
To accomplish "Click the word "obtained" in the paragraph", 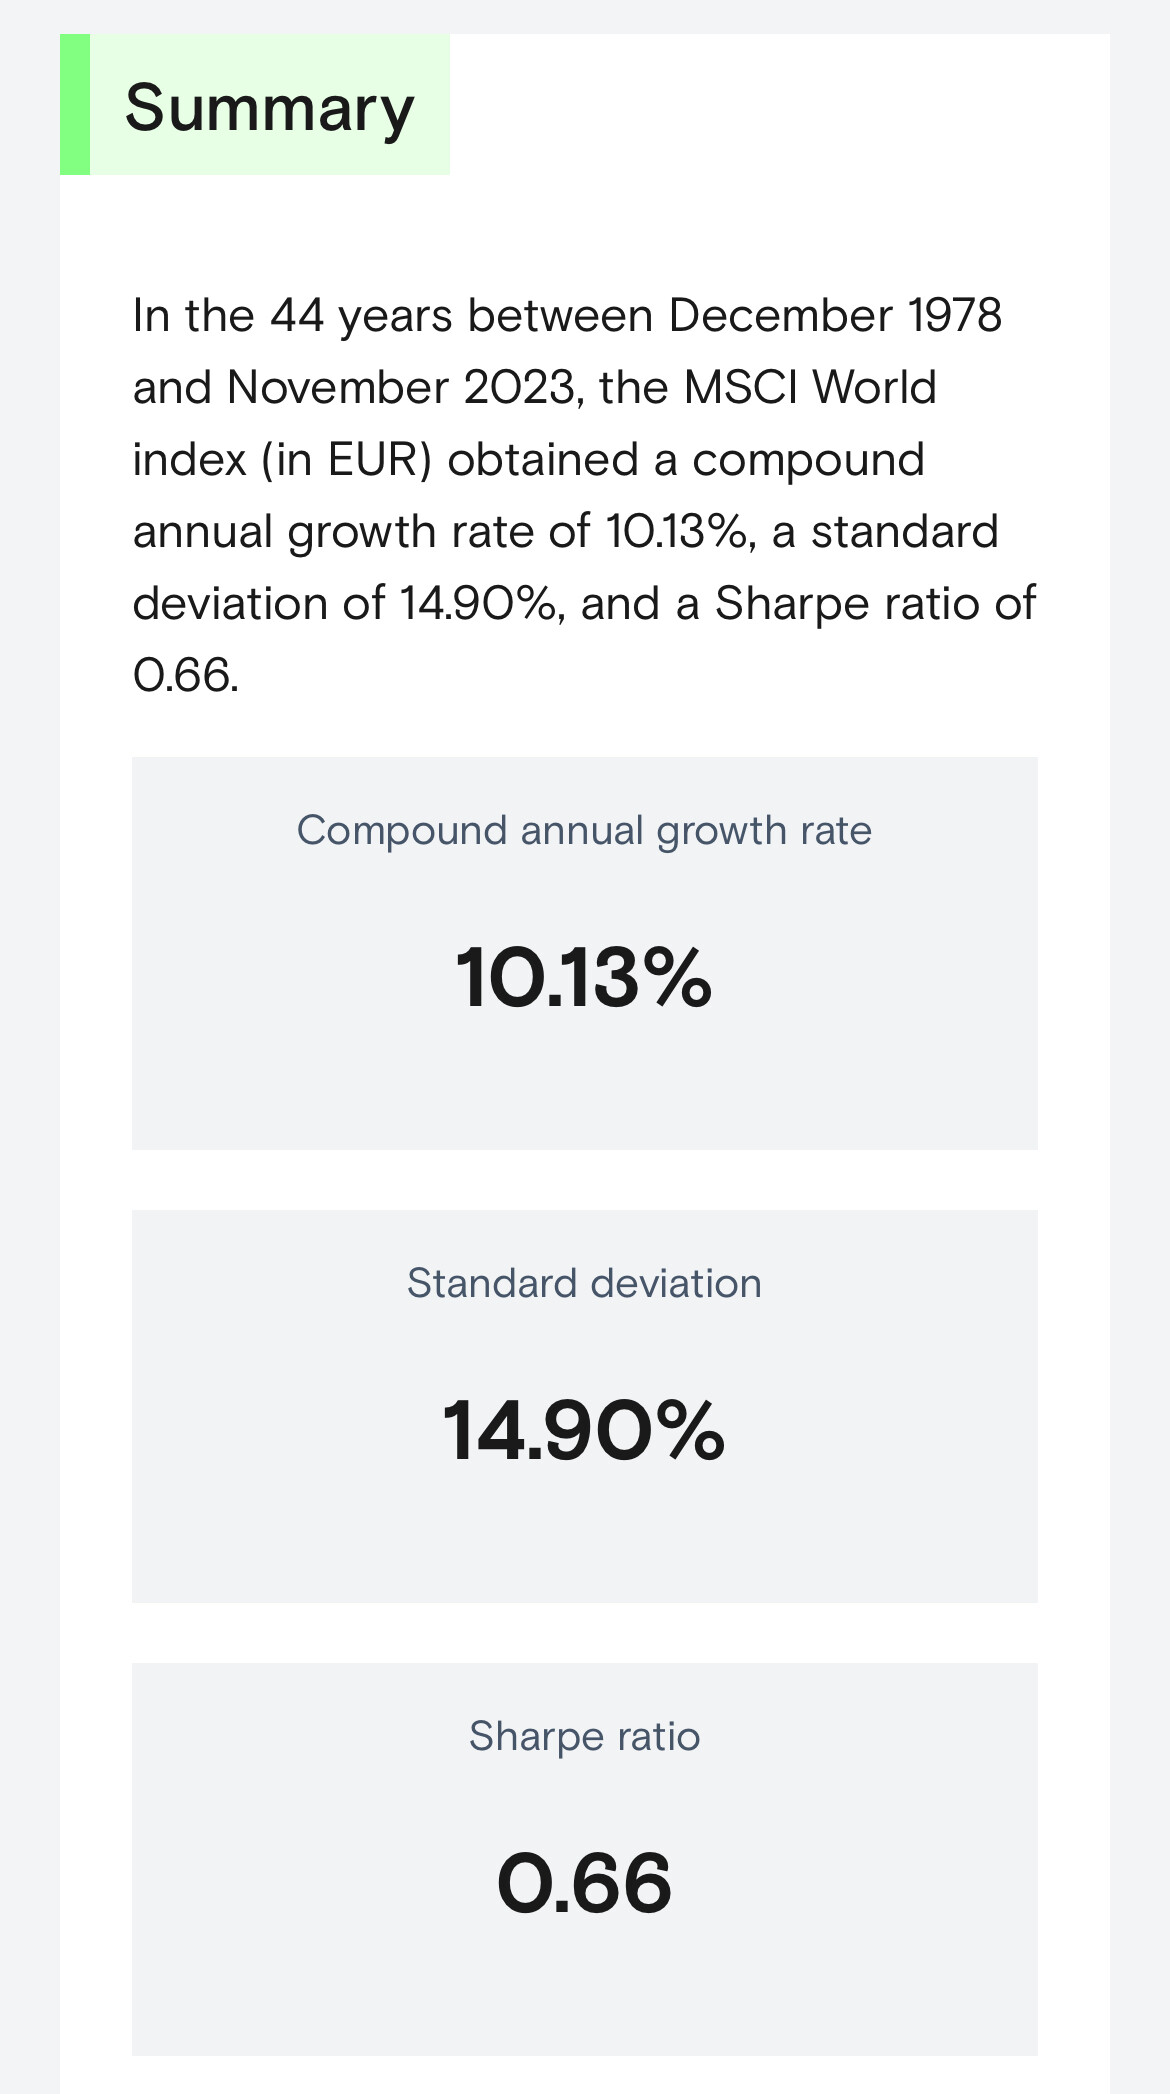I will (542, 460).
